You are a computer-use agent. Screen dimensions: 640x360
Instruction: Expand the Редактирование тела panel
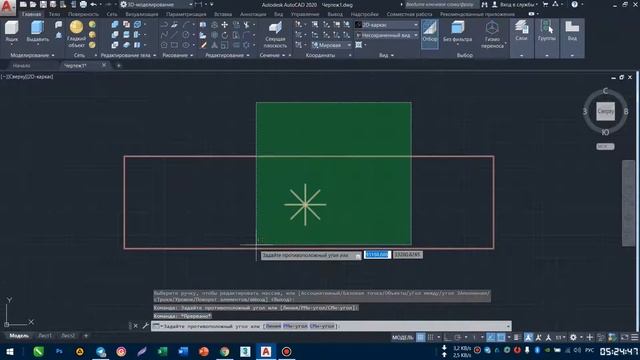click(128, 55)
